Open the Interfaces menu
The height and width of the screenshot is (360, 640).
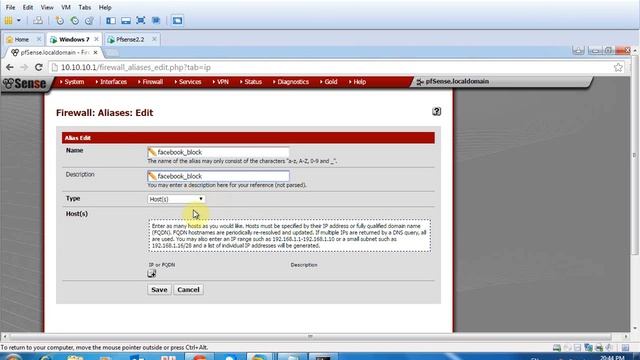click(111, 82)
